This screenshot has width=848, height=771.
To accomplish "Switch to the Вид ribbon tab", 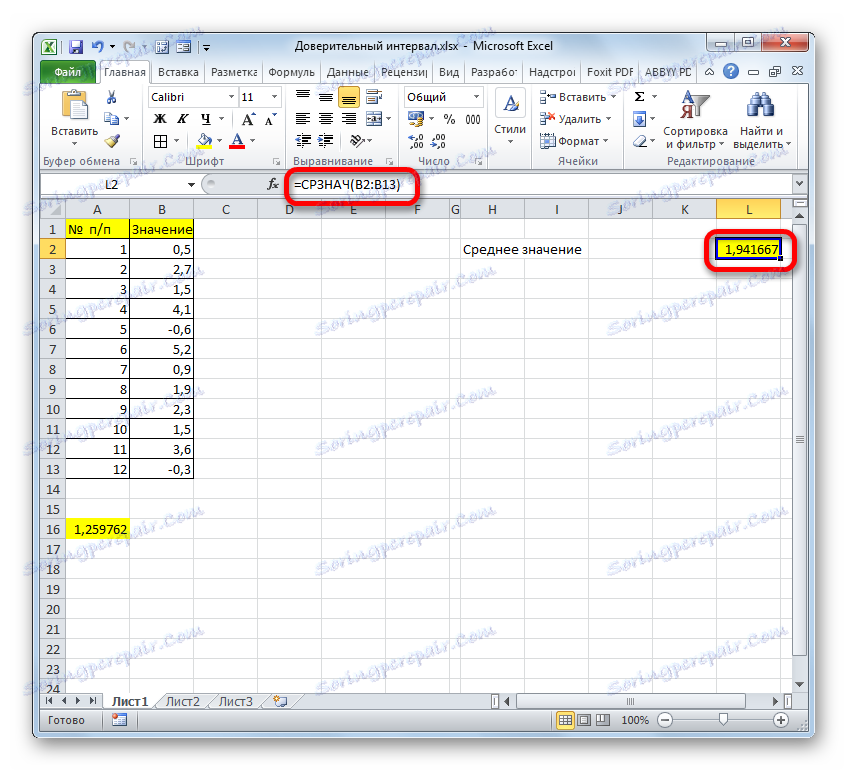I will click(449, 72).
